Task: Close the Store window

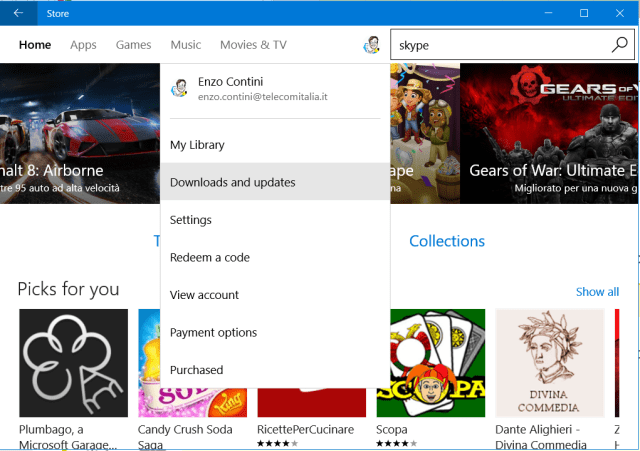Action: click(x=620, y=13)
